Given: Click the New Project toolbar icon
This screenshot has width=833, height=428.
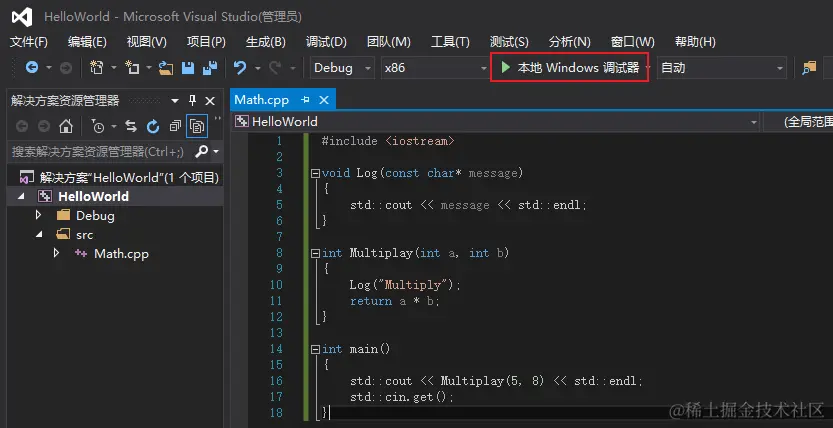Looking at the screenshot, I should [96, 67].
